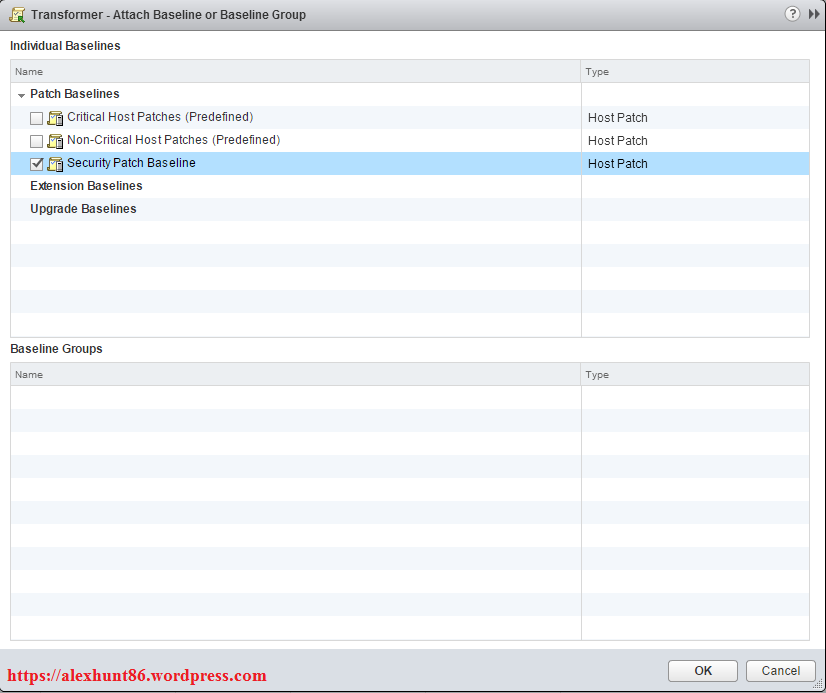The width and height of the screenshot is (826, 693).
Task: Open the alexhunt86.wordpress.com link
Action: click(137, 676)
